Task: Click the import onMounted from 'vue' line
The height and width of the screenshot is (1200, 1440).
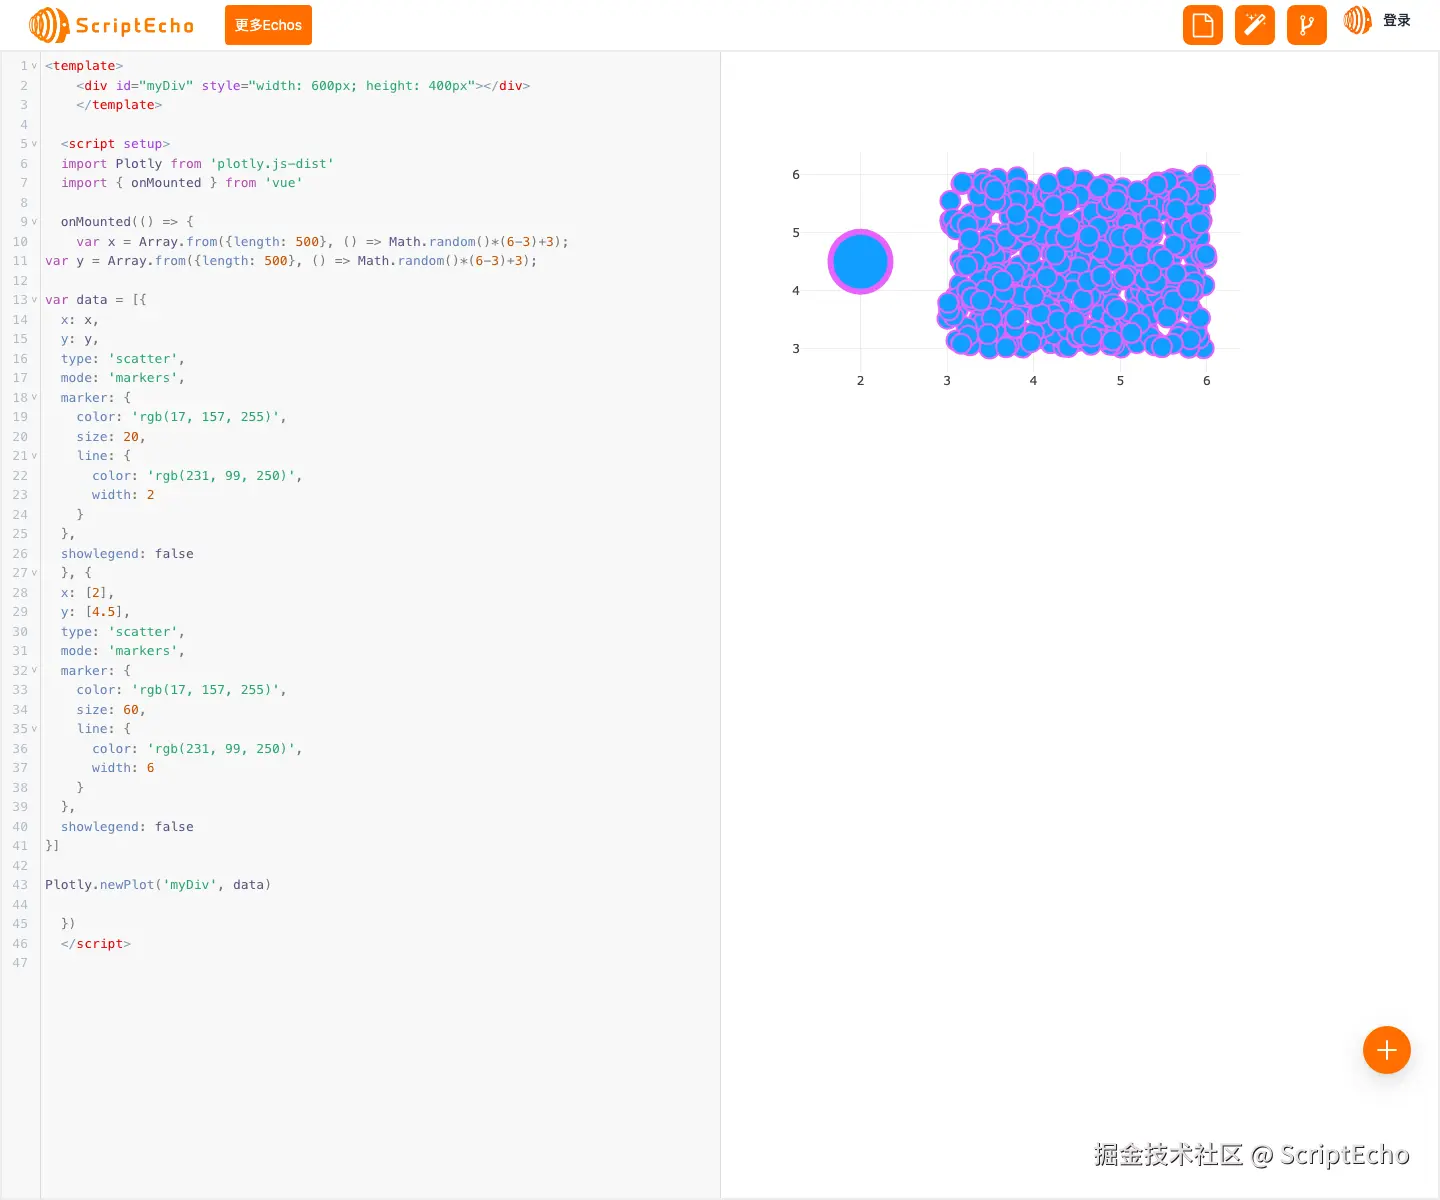Action: click(181, 183)
